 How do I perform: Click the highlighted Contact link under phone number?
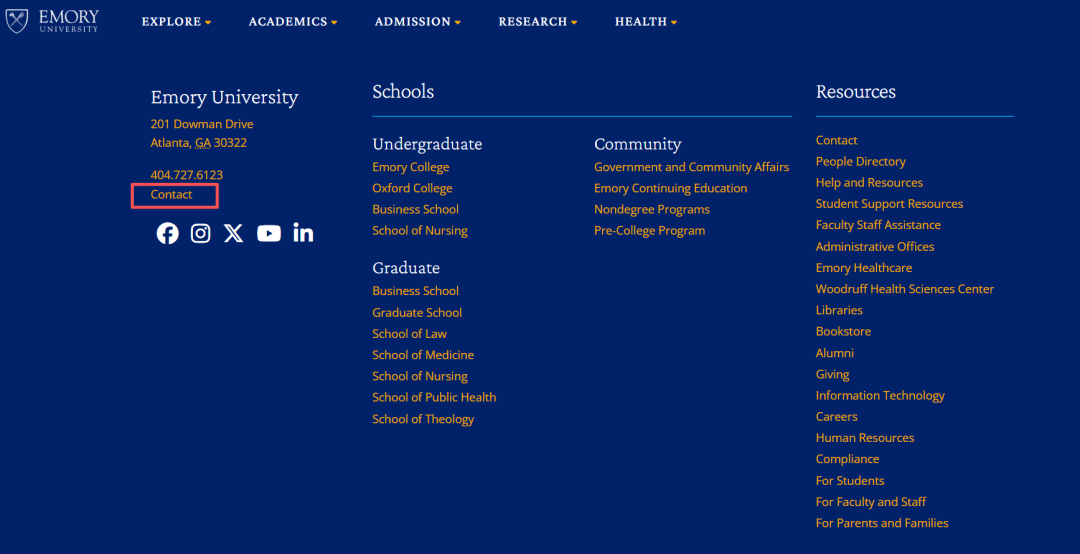(x=172, y=195)
